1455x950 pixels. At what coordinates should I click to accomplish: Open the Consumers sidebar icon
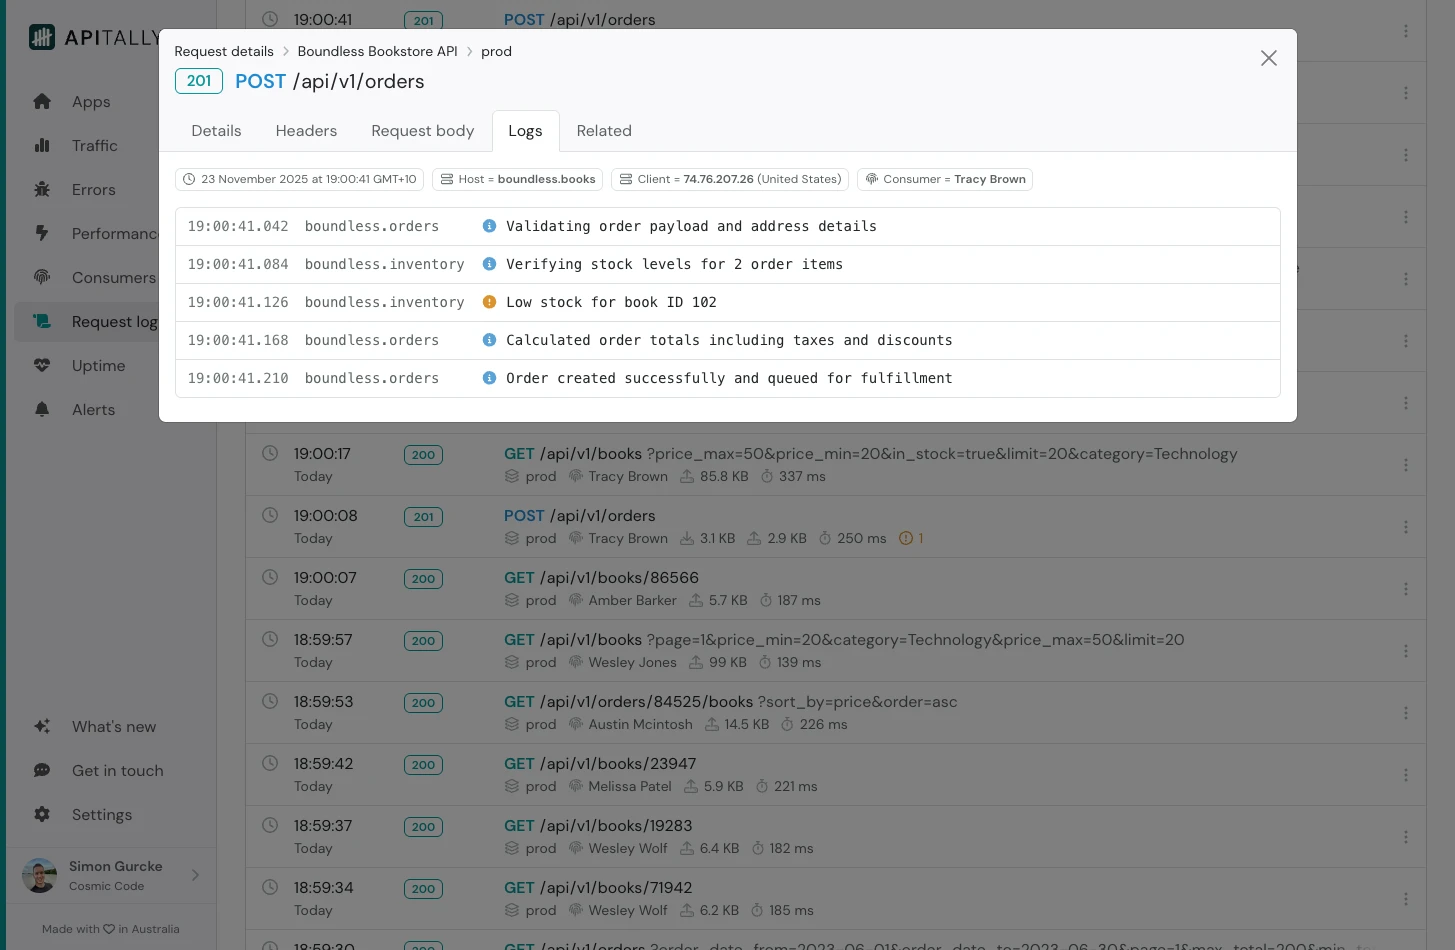click(x=42, y=277)
